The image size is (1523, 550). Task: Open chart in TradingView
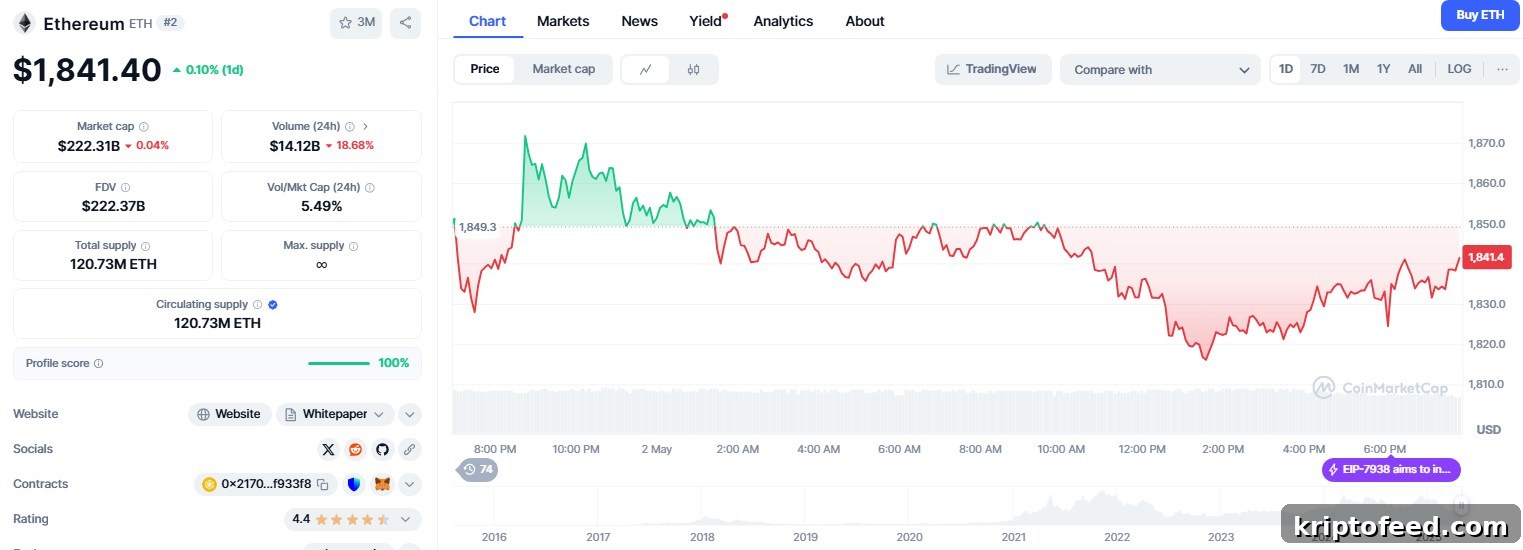click(993, 69)
